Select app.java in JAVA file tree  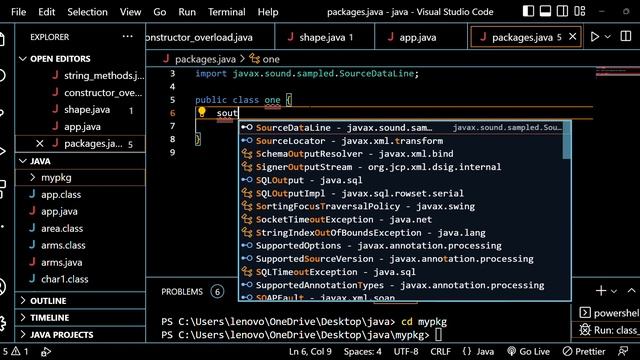tap(80, 211)
